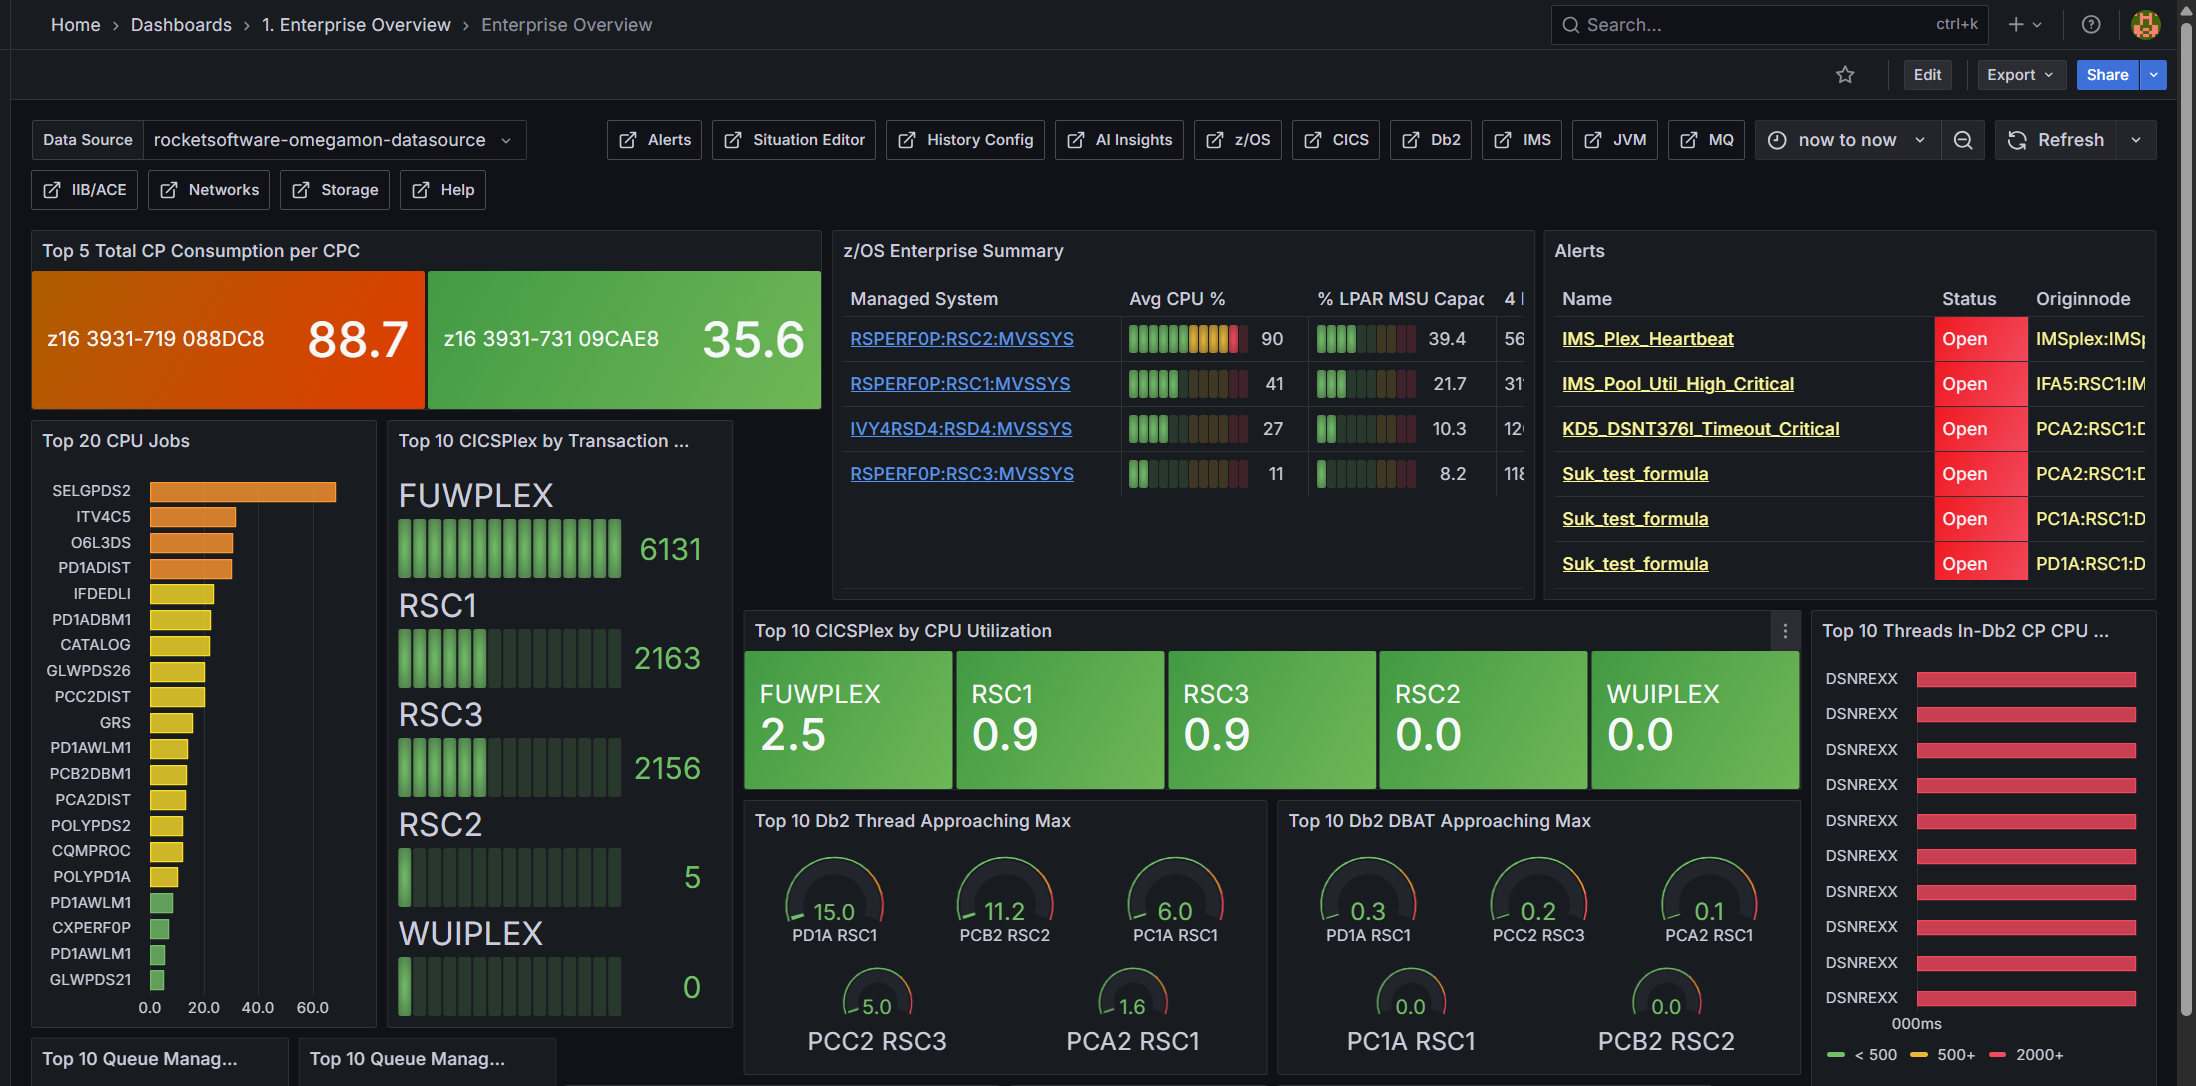The image size is (2196, 1086).
Task: Click the zoom out time range icon
Action: tap(1963, 140)
